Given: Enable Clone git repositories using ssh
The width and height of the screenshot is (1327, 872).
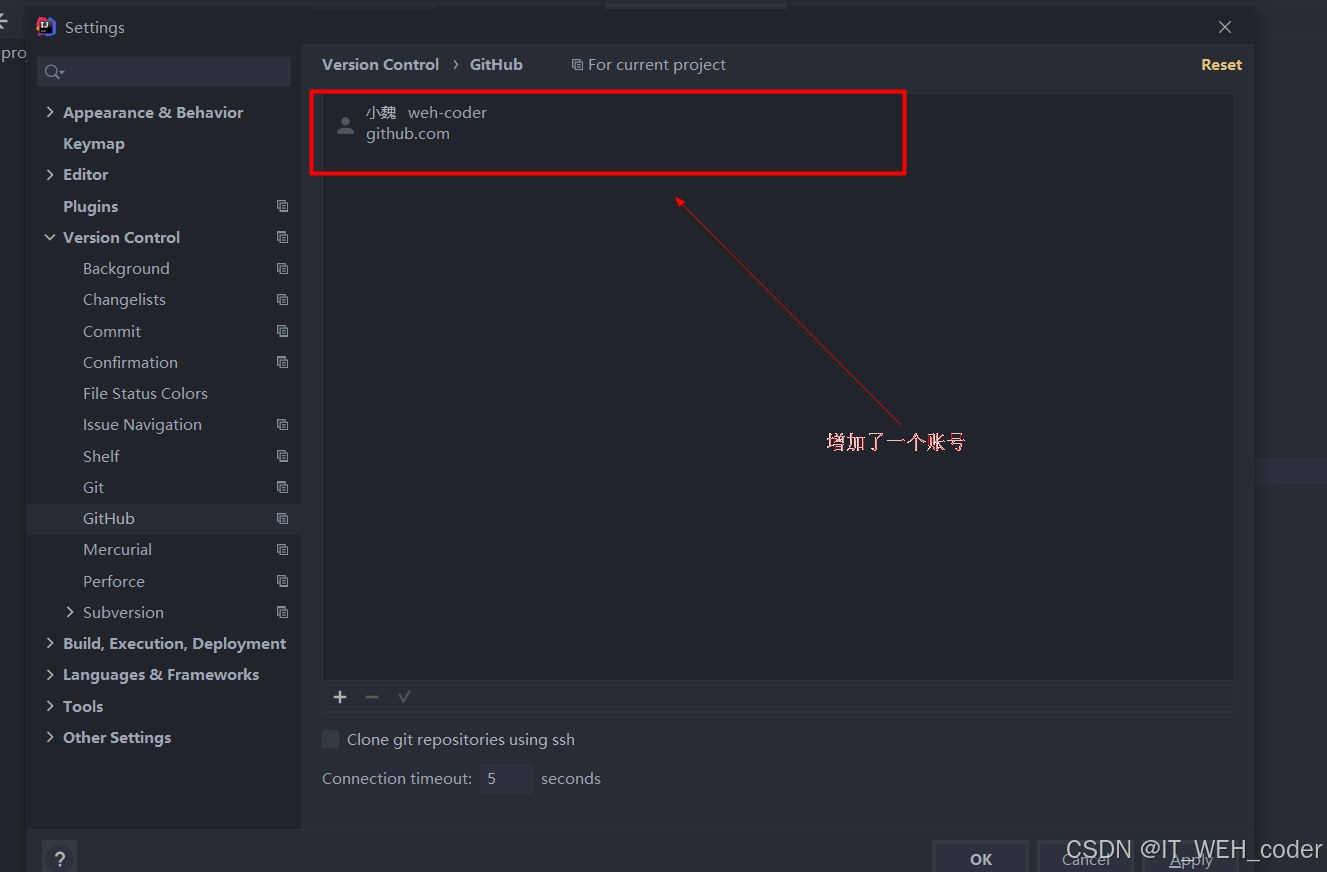Looking at the screenshot, I should 330,740.
